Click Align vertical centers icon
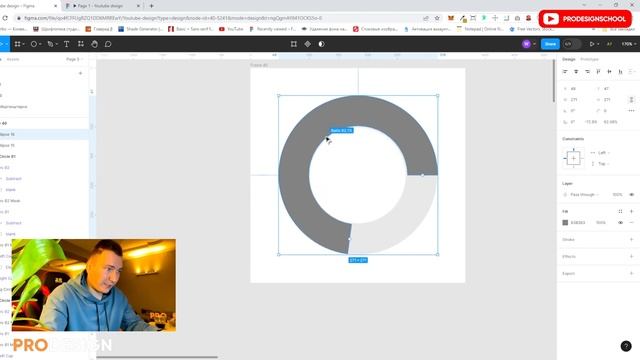The width and height of the screenshot is (640, 360). pyautogui.click(x=609, y=72)
